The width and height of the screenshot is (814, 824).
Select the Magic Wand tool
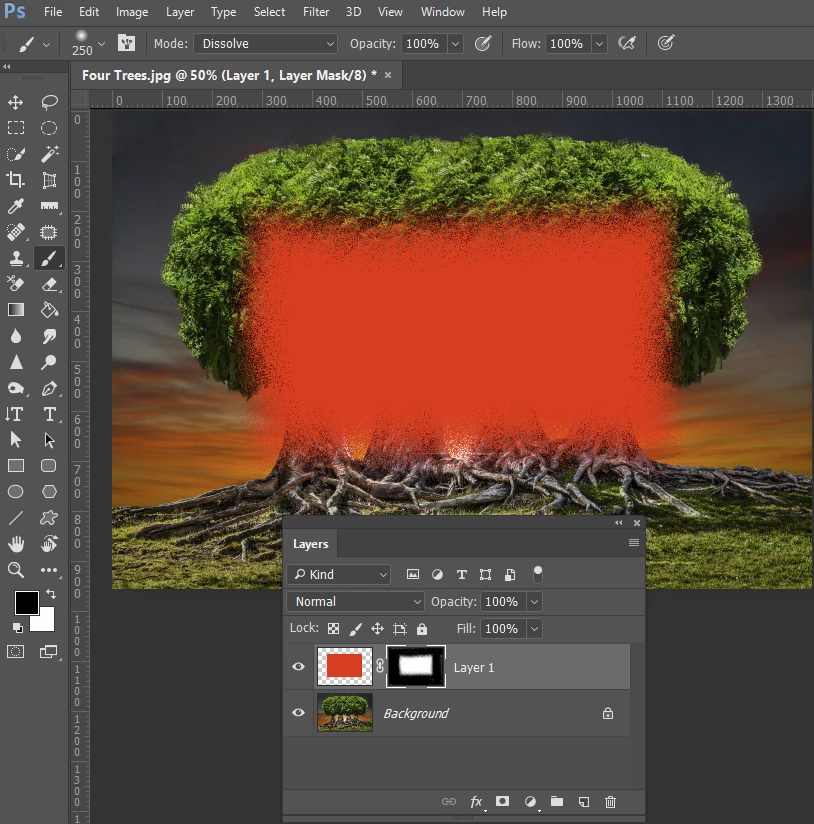click(x=49, y=154)
